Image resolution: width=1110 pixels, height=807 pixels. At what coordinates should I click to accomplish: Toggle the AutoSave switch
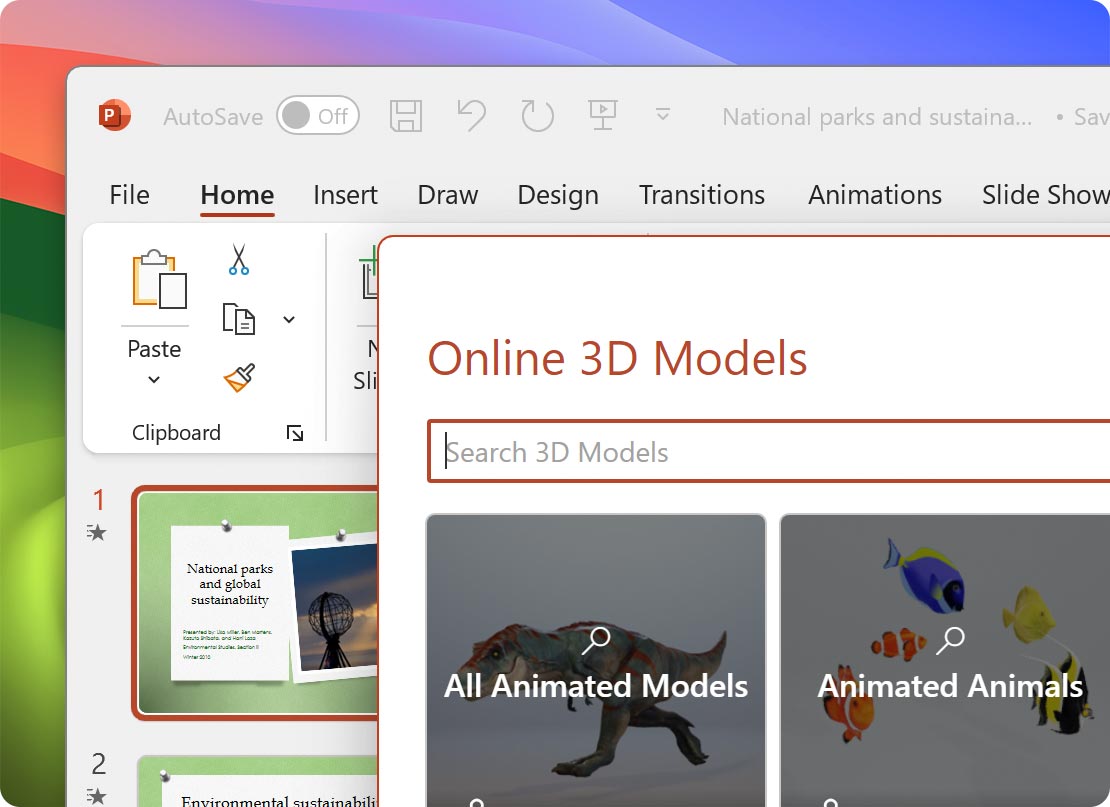point(317,116)
